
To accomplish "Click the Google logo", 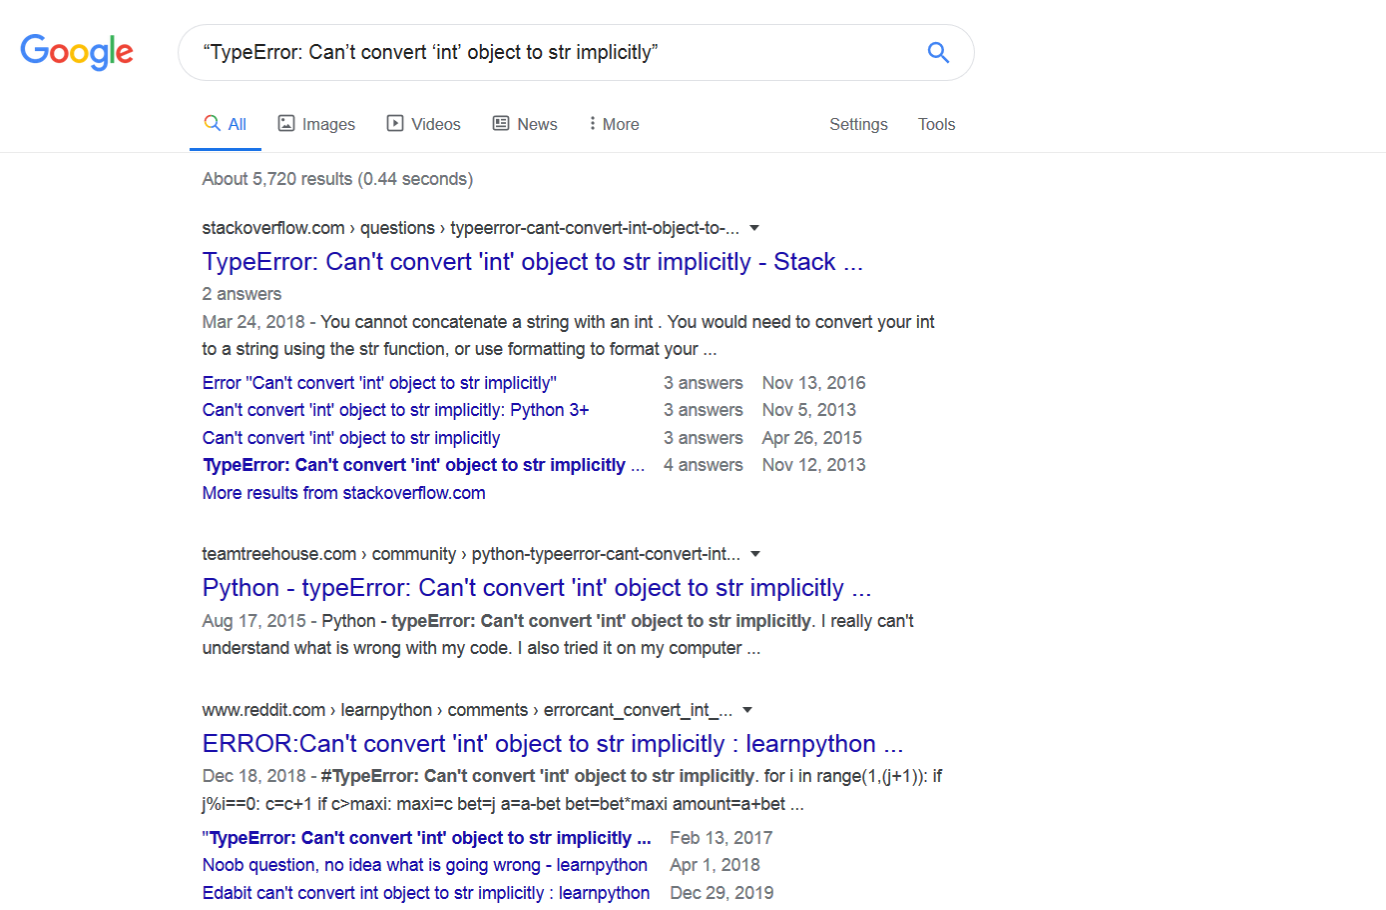I will [77, 52].
